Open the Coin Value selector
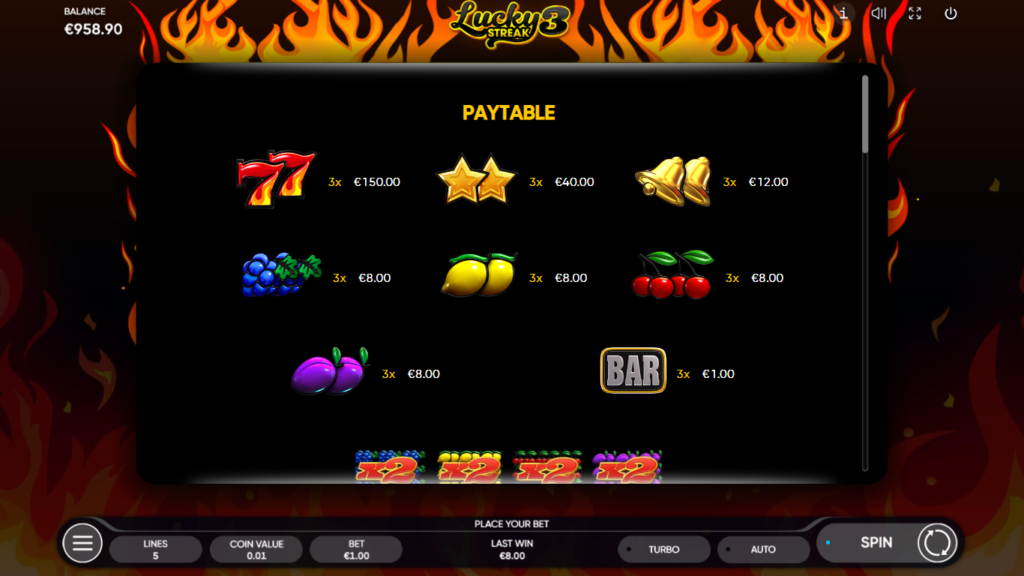This screenshot has height=576, width=1024. click(256, 549)
